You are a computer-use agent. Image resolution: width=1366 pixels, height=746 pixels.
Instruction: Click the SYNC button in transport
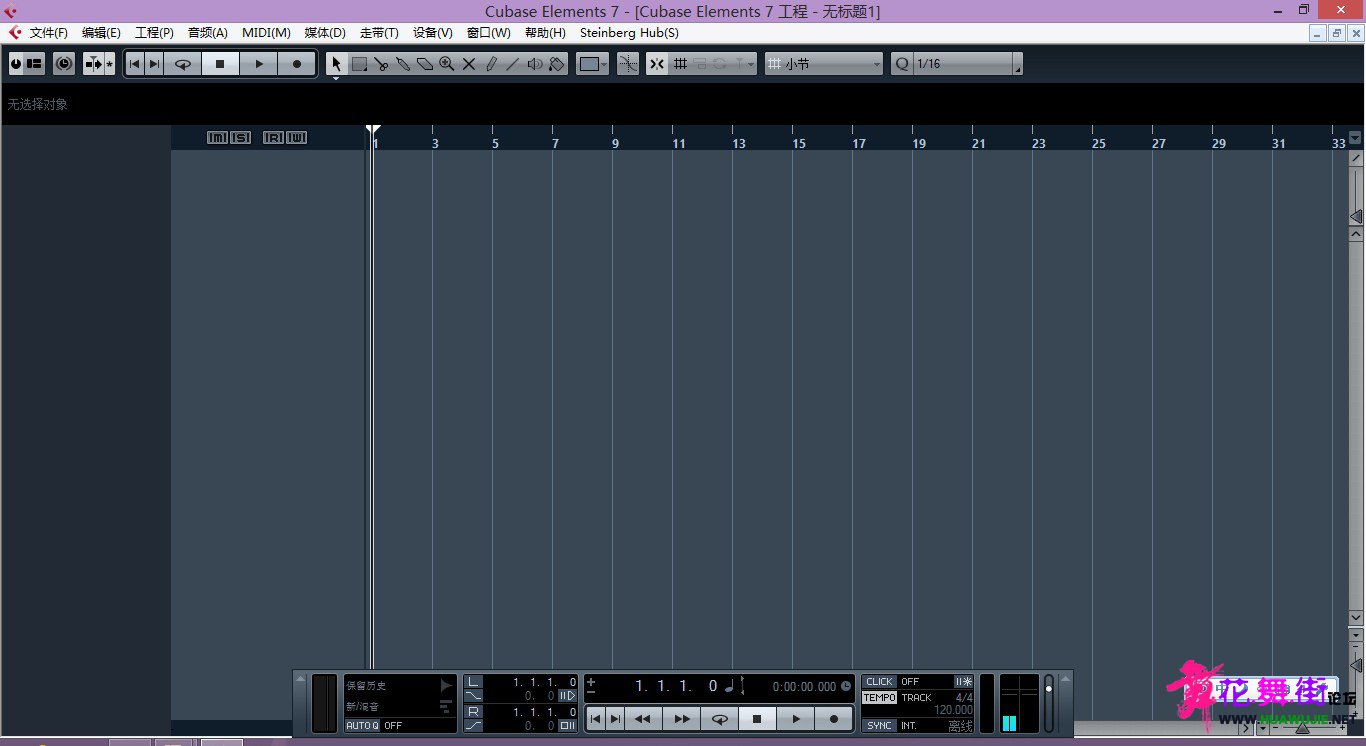click(x=880, y=726)
